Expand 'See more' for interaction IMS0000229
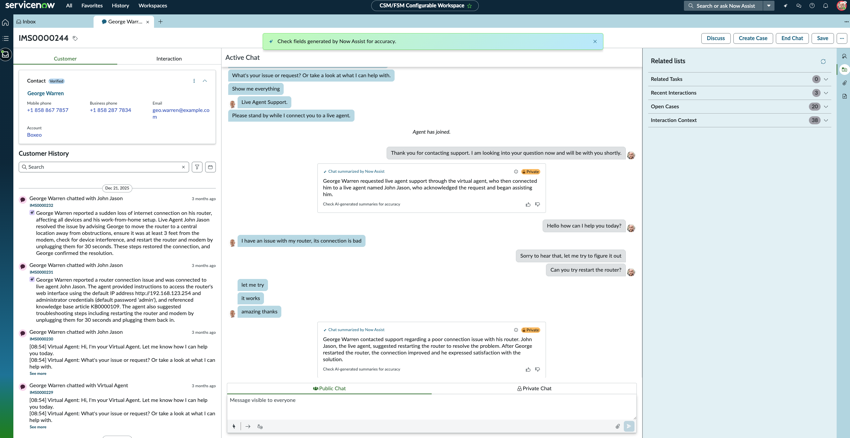Image resolution: width=850 pixels, height=438 pixels. [38, 427]
